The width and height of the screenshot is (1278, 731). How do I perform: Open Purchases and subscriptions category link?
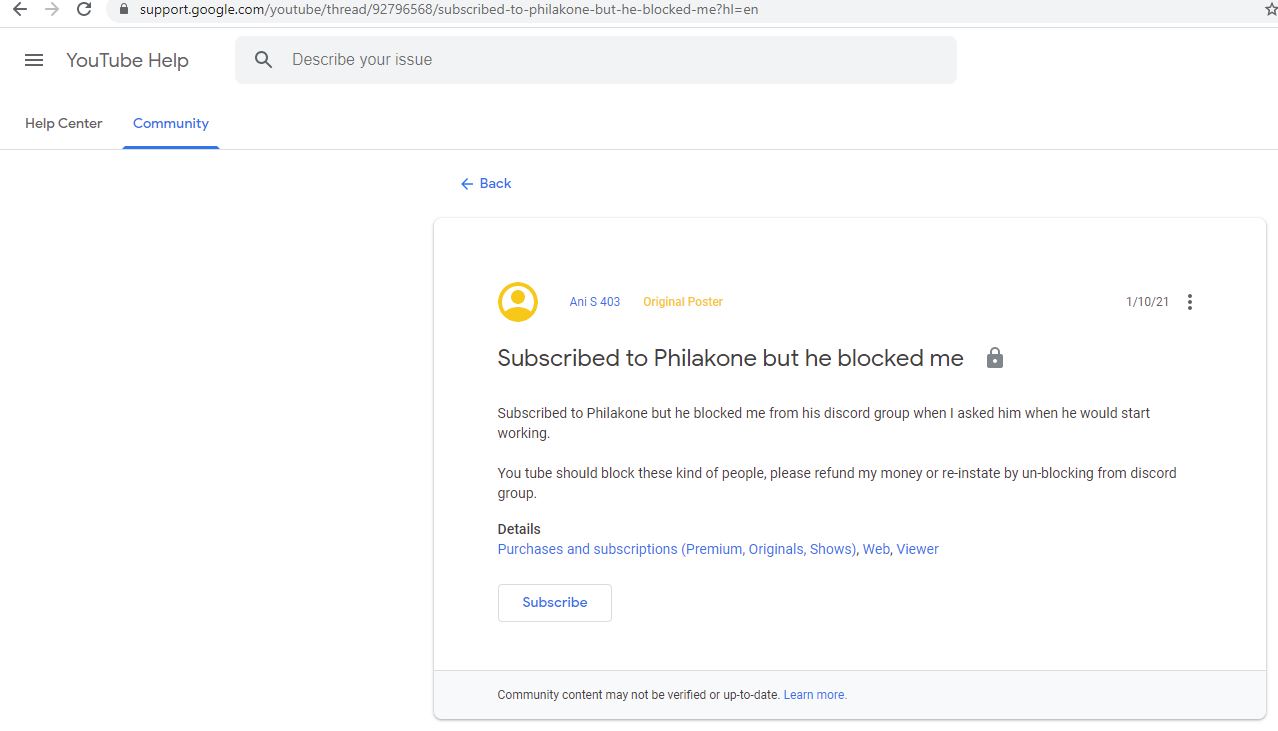[x=677, y=549]
